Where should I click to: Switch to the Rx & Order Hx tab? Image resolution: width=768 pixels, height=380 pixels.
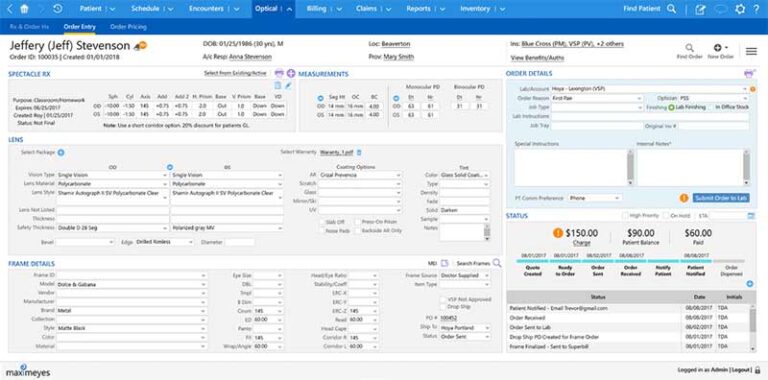(29, 27)
